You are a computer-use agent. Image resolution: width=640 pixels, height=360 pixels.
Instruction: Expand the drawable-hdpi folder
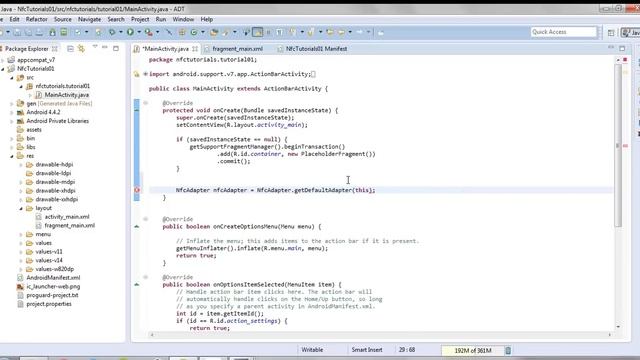[x=21, y=164]
